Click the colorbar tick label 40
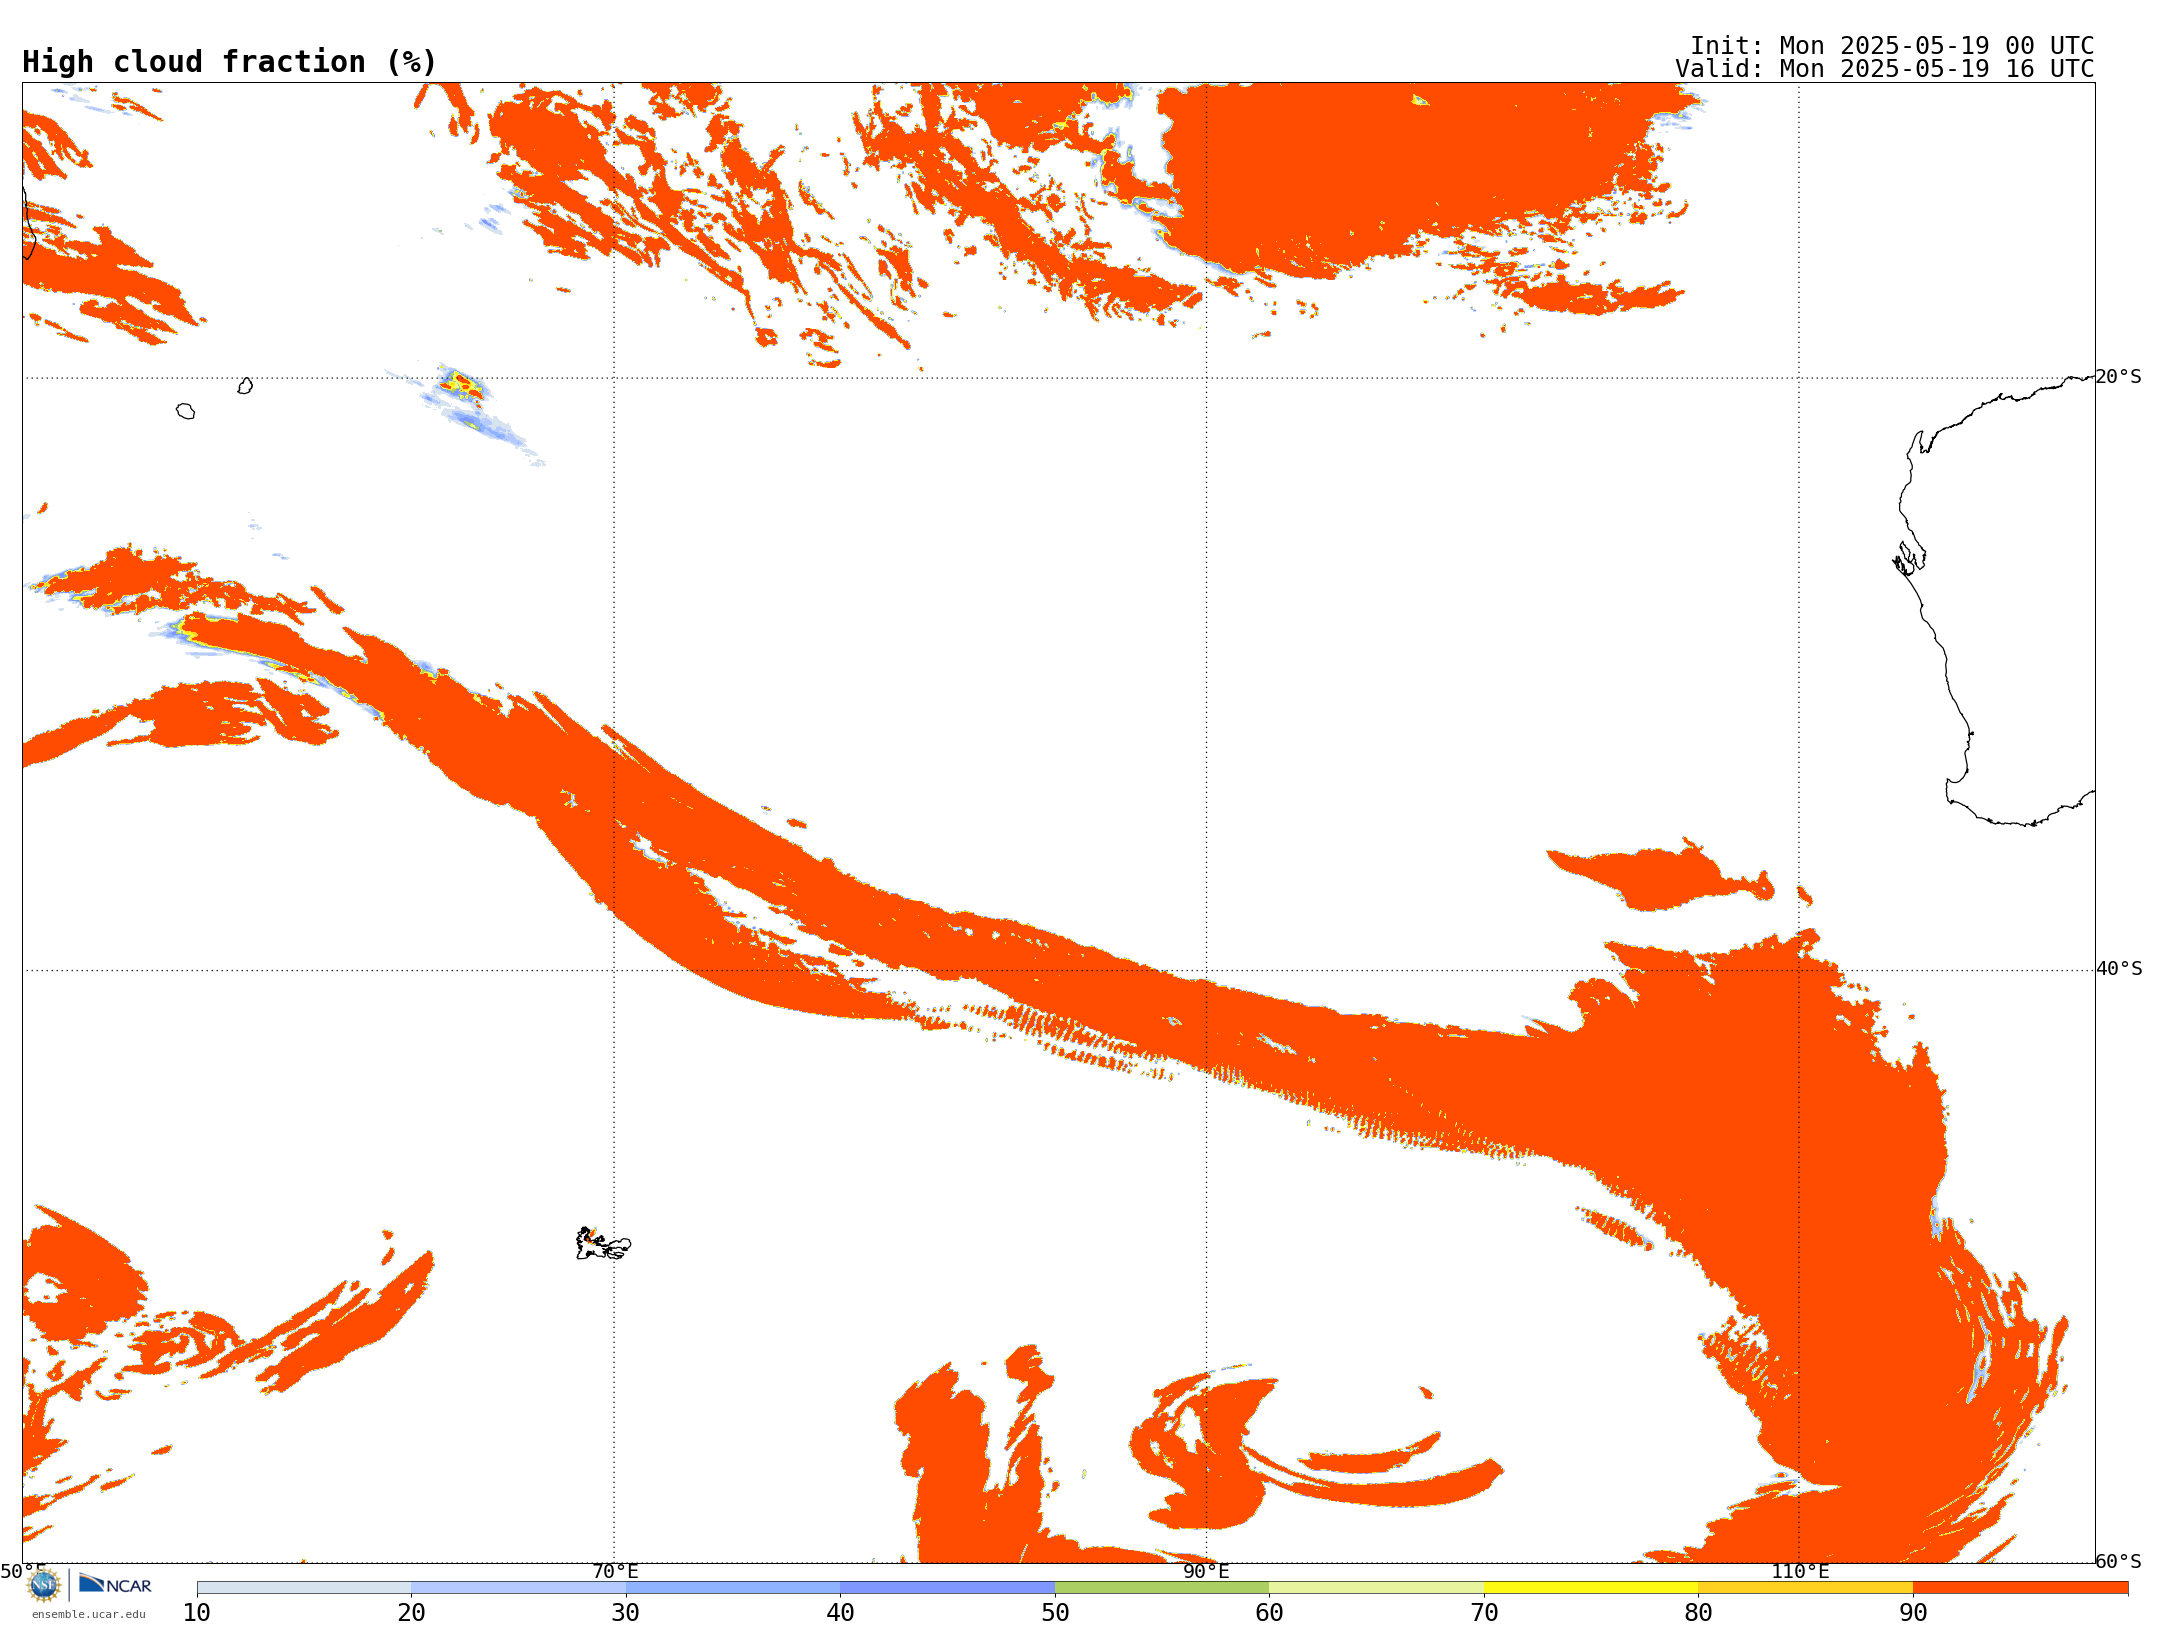 (840, 1613)
